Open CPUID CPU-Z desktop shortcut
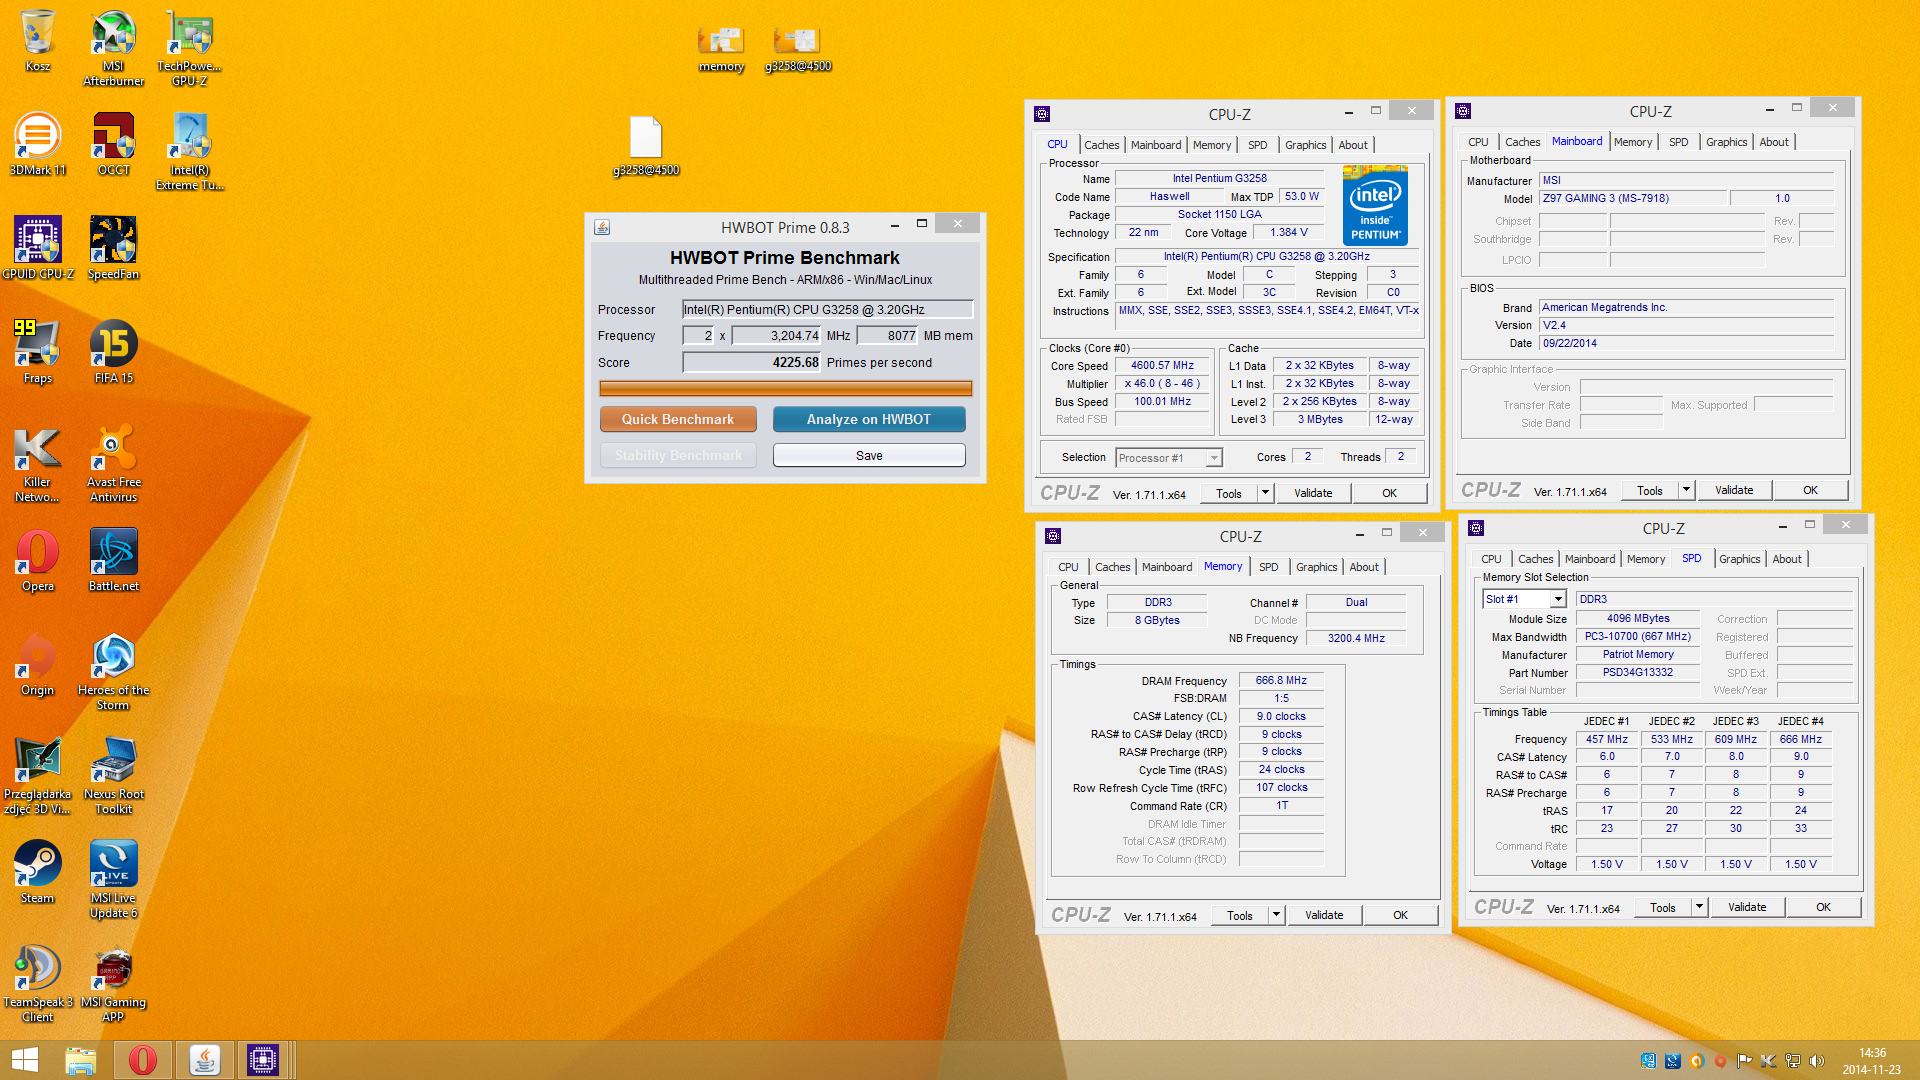This screenshot has width=1920, height=1080. coord(38,249)
